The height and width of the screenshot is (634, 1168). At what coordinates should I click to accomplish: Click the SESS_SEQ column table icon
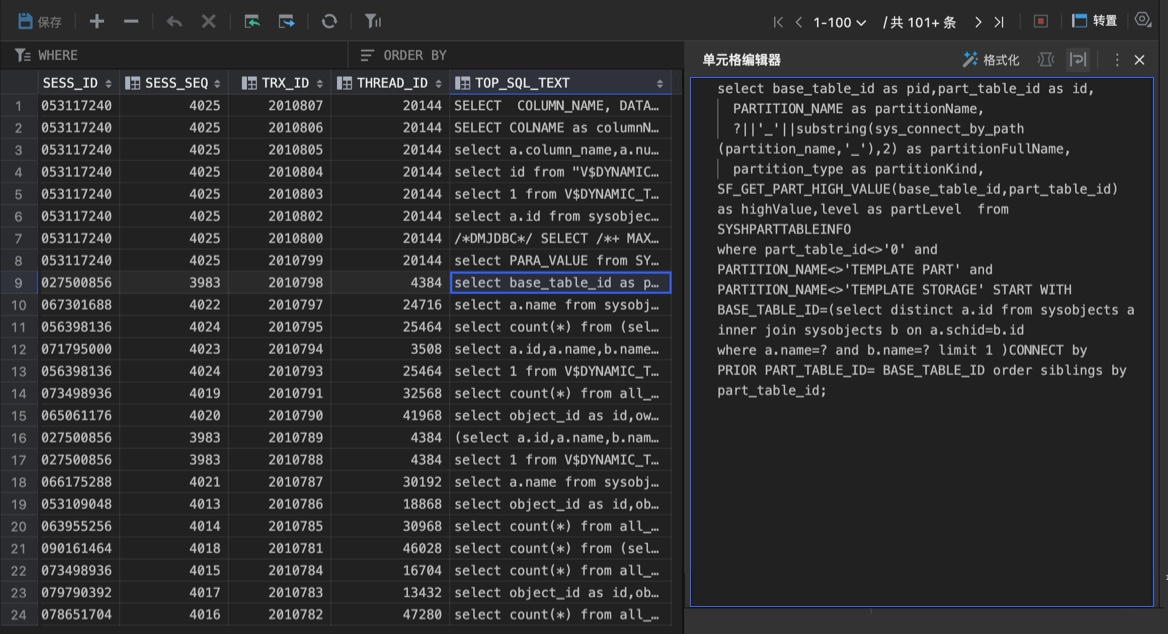tap(133, 83)
